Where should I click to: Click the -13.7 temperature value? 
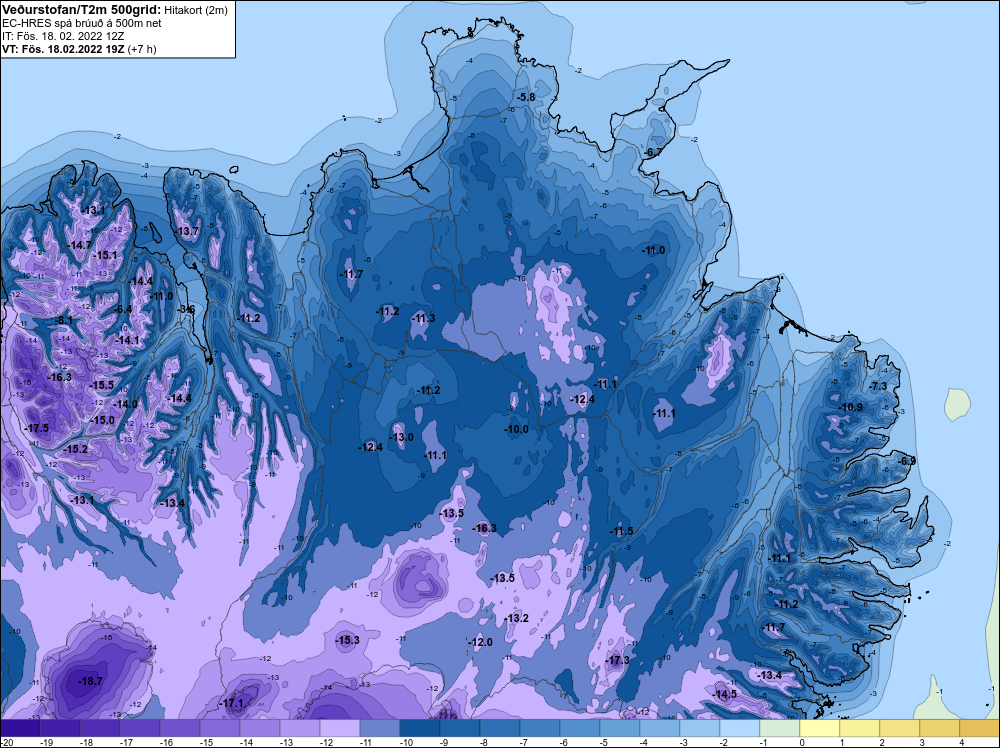point(188,231)
